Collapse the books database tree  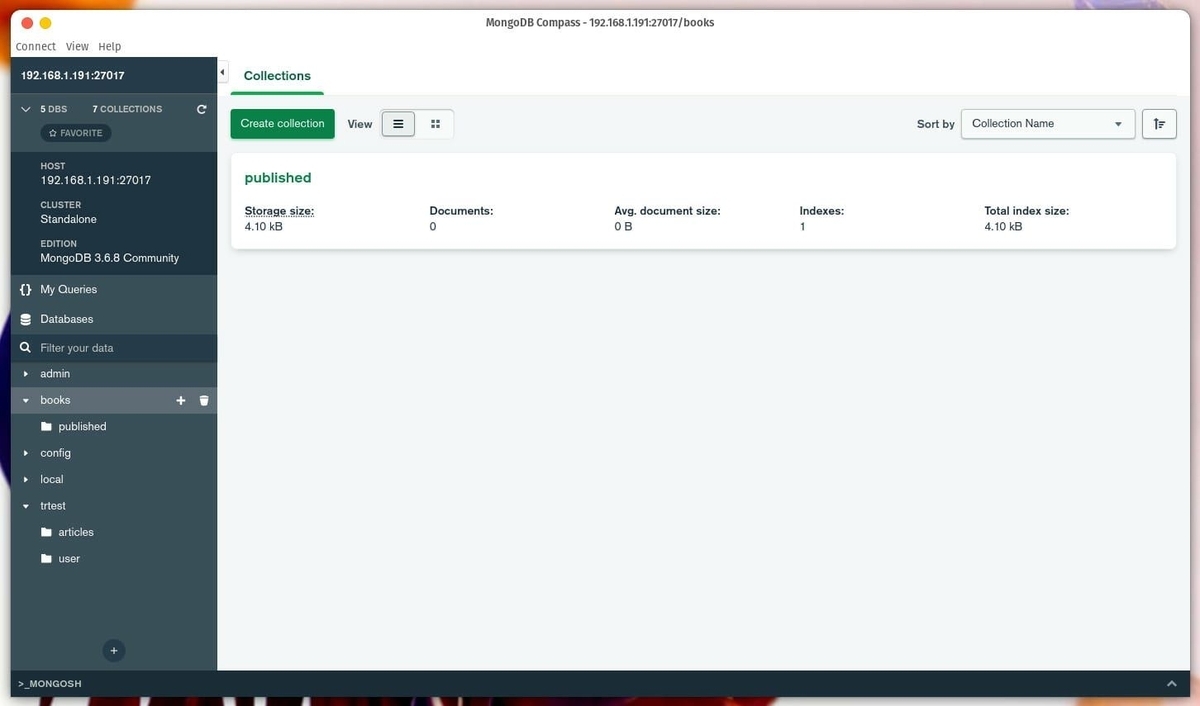pyautogui.click(x=25, y=399)
